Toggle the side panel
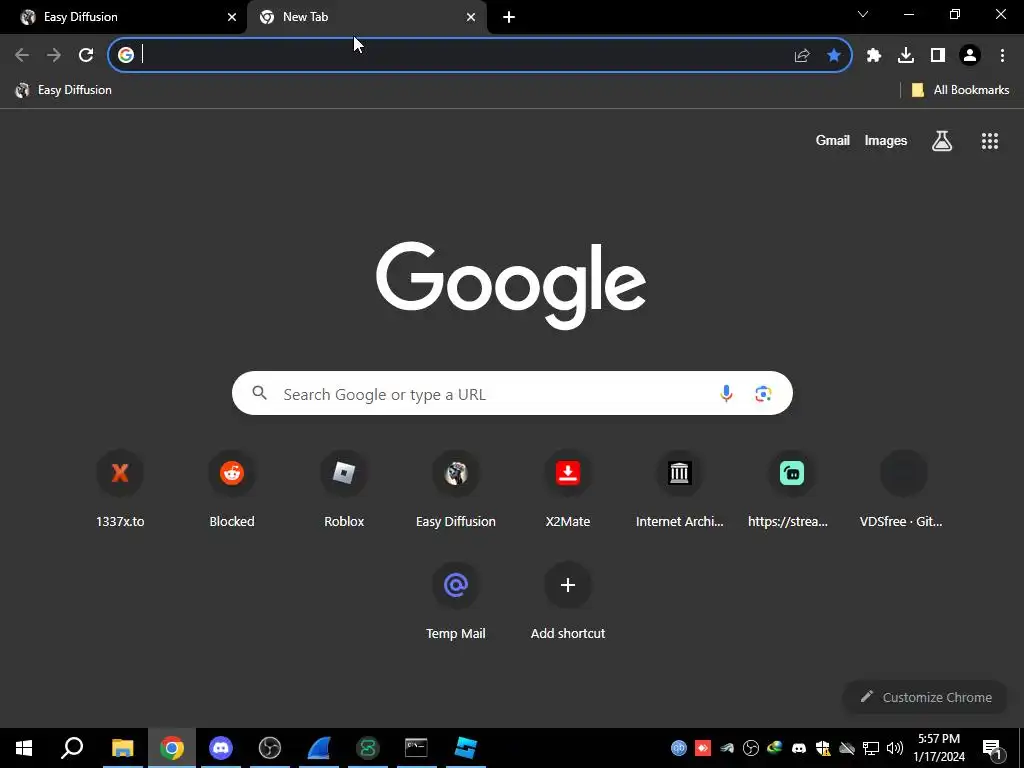Viewport: 1024px width, 768px height. [x=938, y=55]
